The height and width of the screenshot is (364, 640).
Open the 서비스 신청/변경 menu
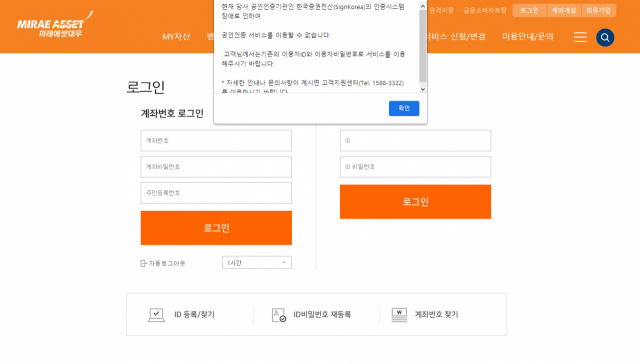(x=456, y=36)
